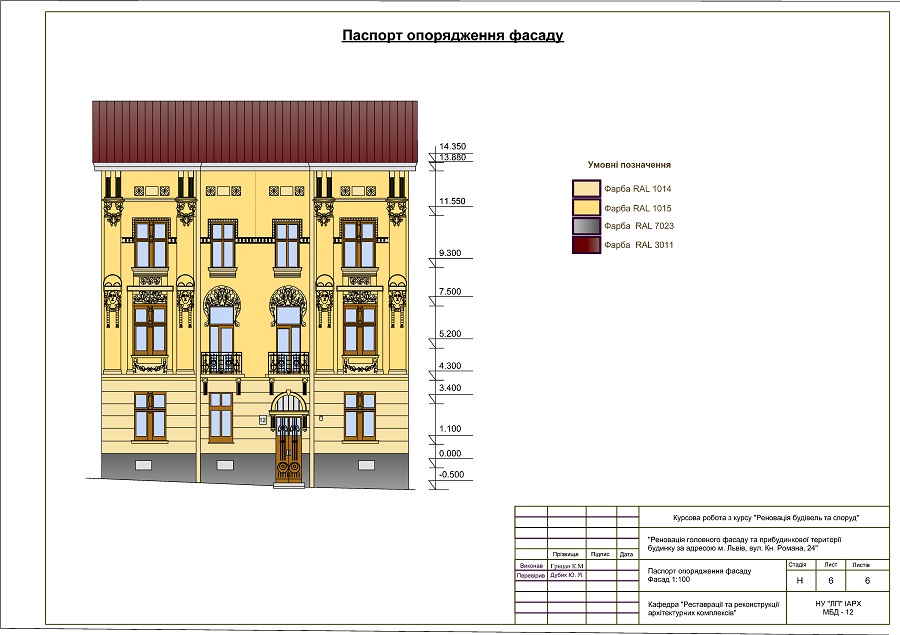
Task: Click the RAL 1015 yellow swatch
Action: [586, 207]
